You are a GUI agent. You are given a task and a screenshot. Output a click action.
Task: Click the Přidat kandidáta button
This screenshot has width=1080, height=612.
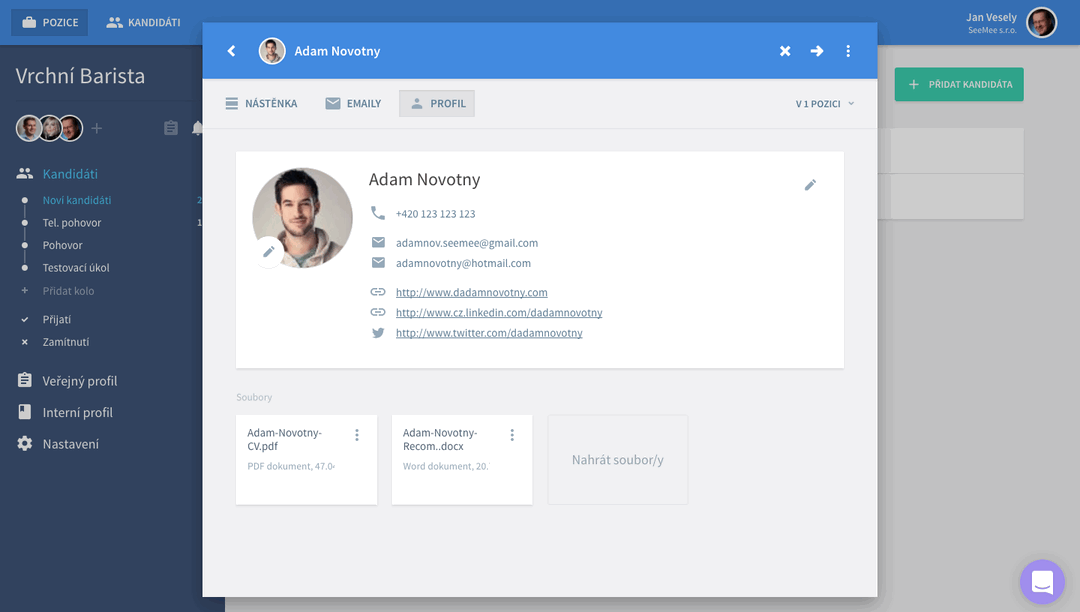(x=959, y=84)
